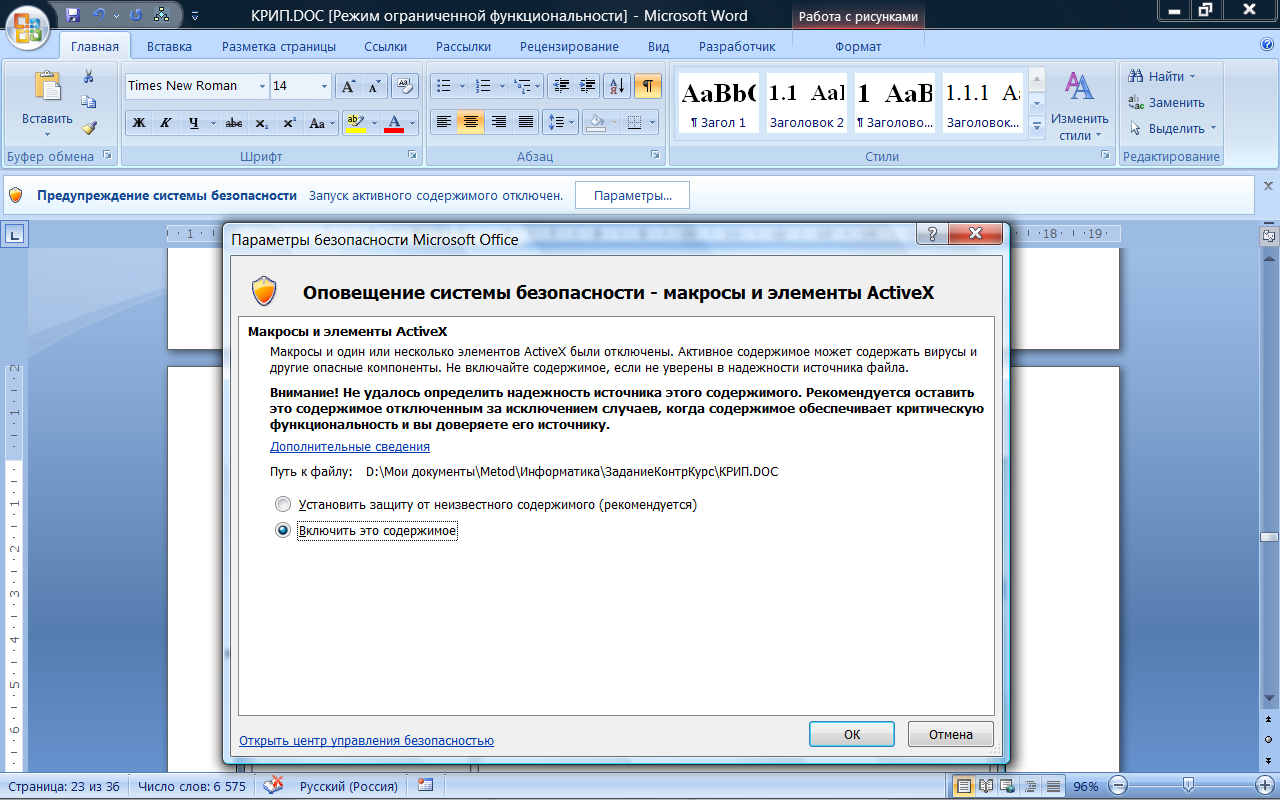
Task: Click zoom out minus button
Action: [x=1119, y=786]
